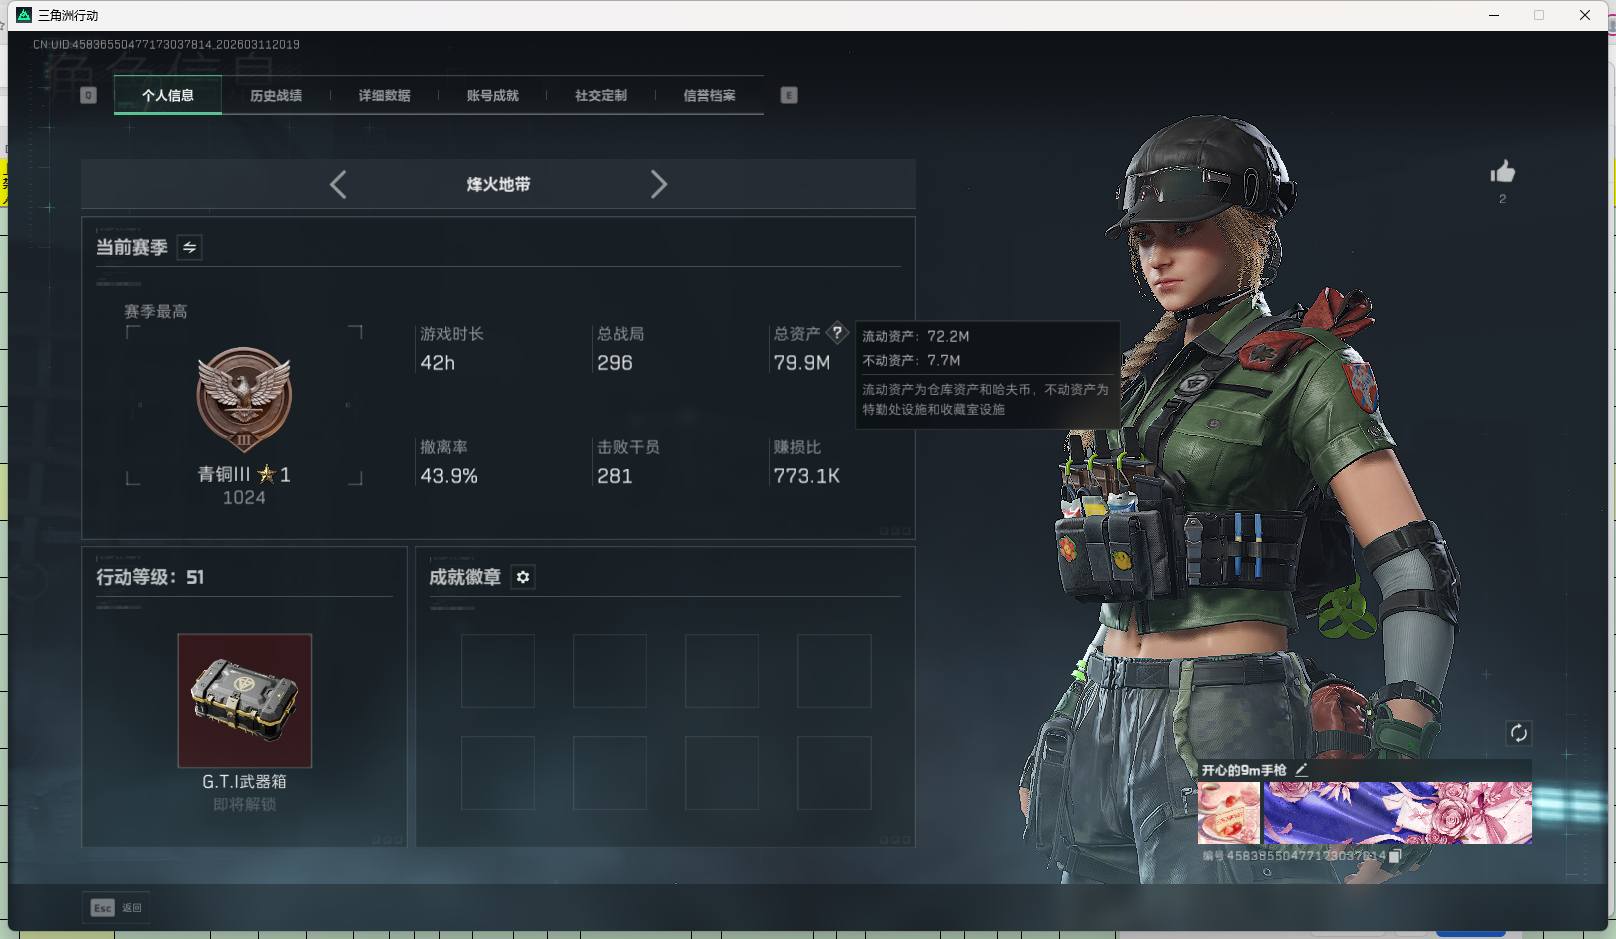This screenshot has width=1616, height=939.
Task: Edit the nickname 开心的9m手枪 with pencil icon
Action: [1301, 769]
